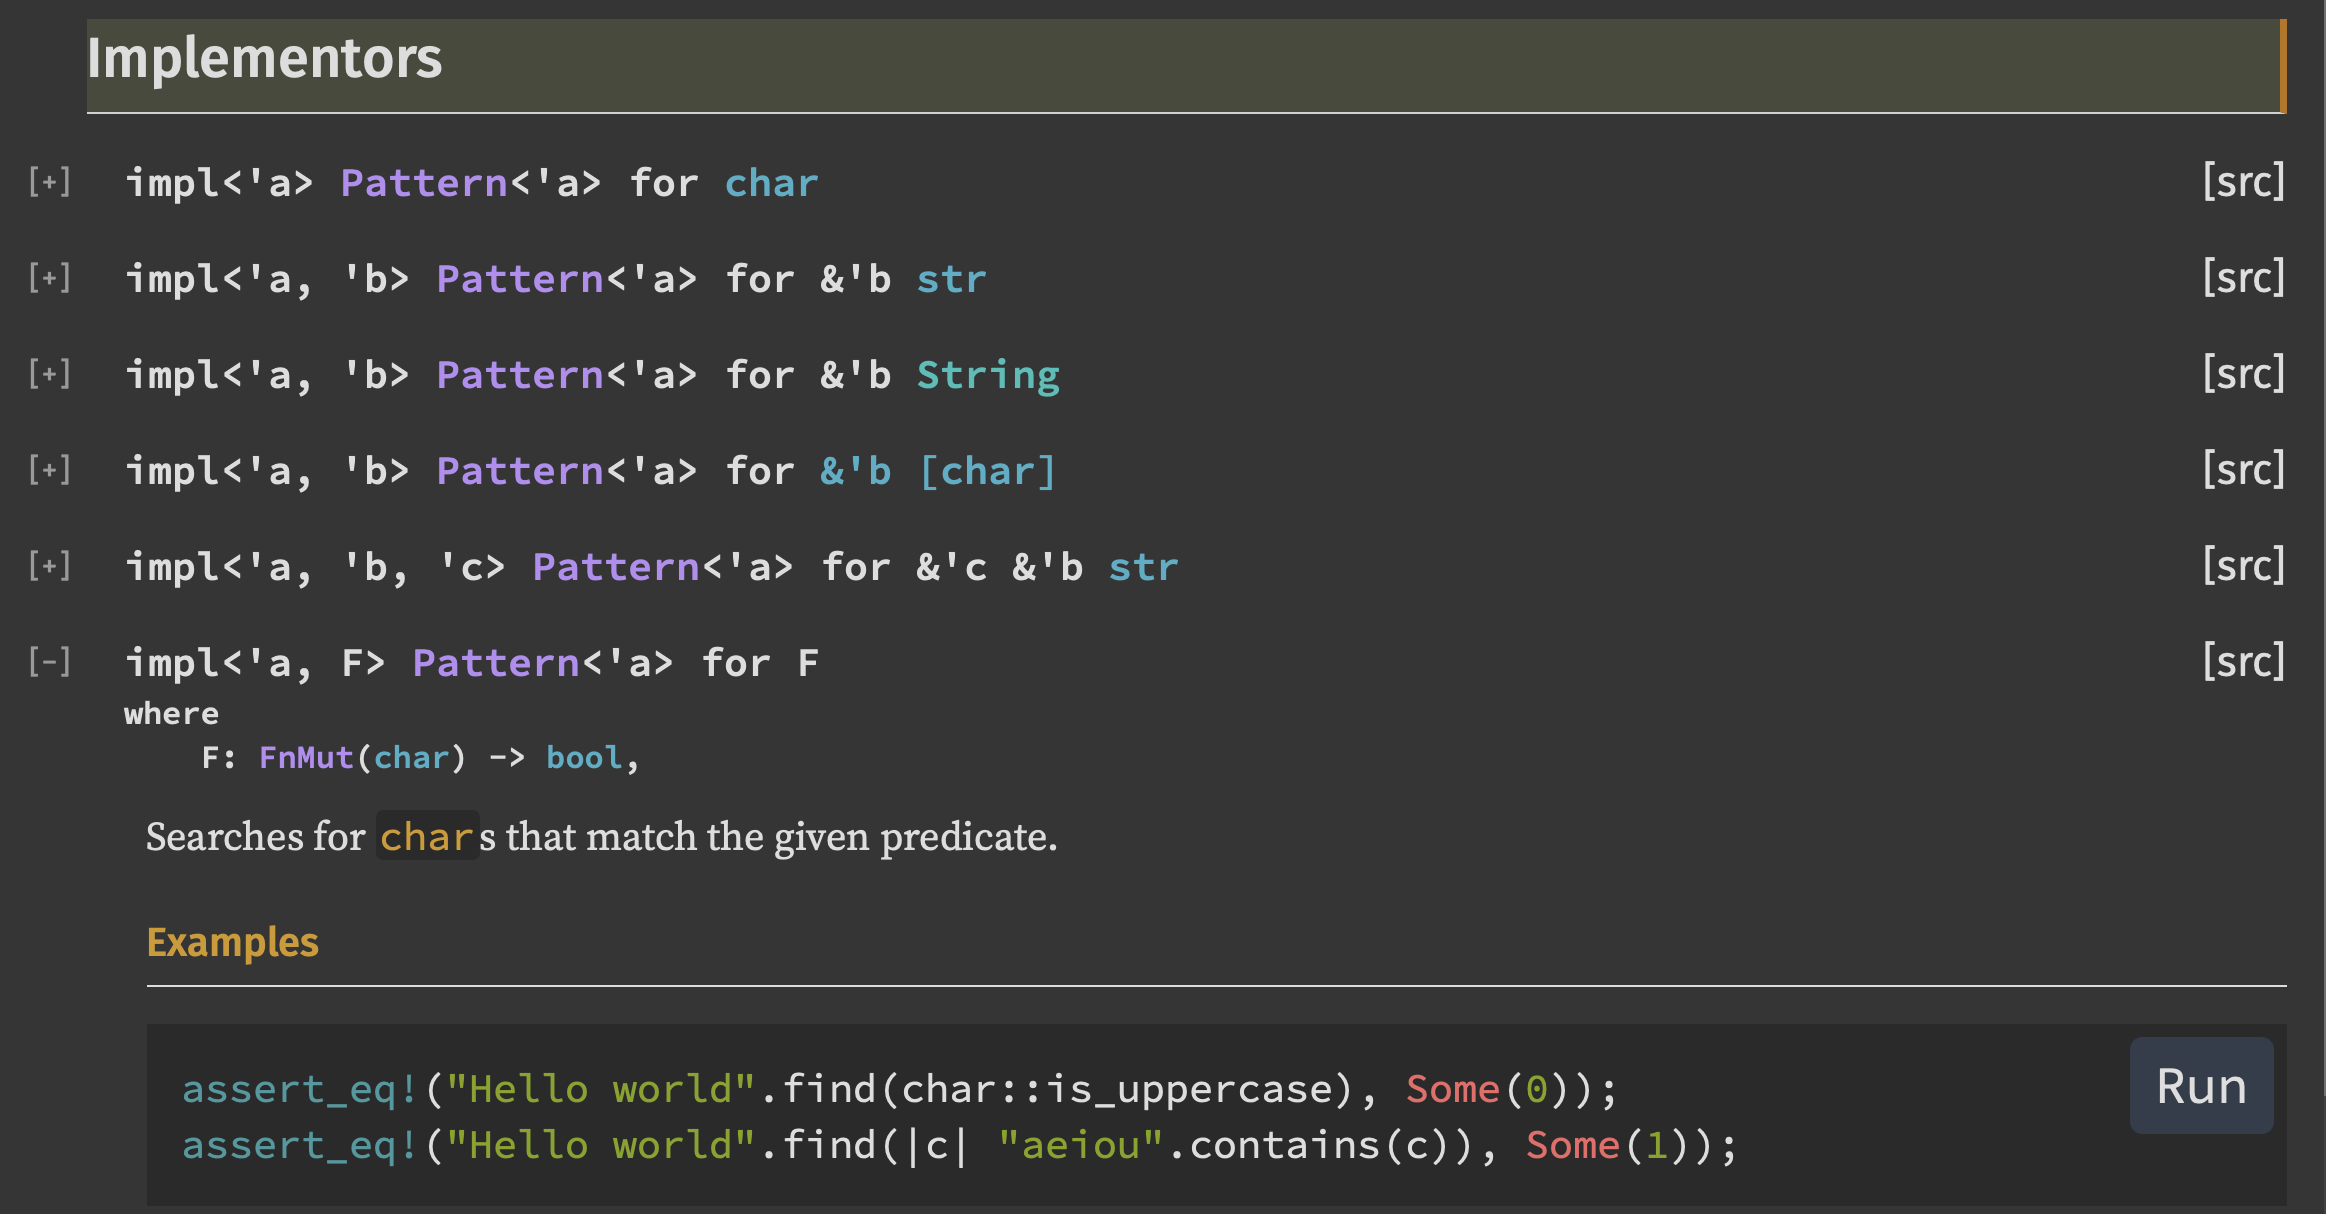The height and width of the screenshot is (1214, 2326).
Task: Open source link for impl for F
Action: (2243, 662)
